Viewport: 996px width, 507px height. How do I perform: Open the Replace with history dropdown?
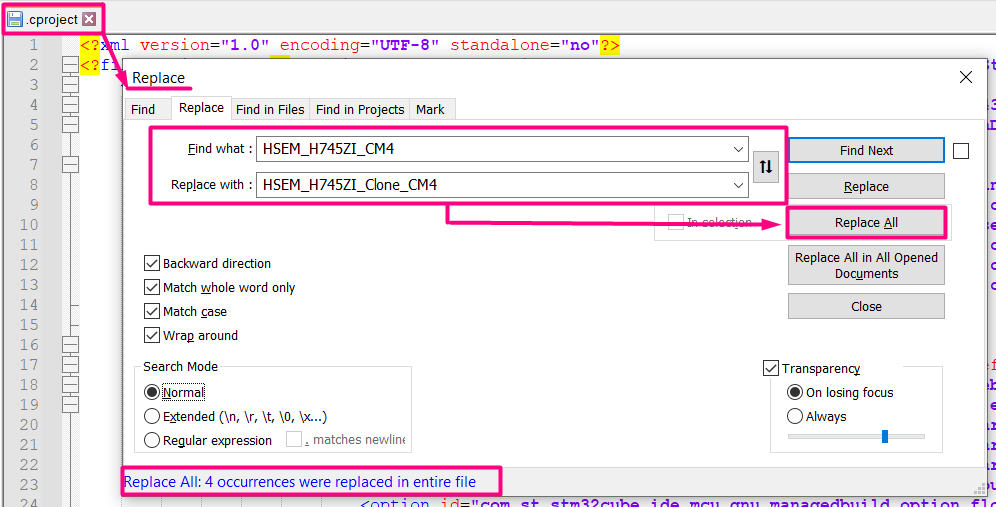pos(738,186)
